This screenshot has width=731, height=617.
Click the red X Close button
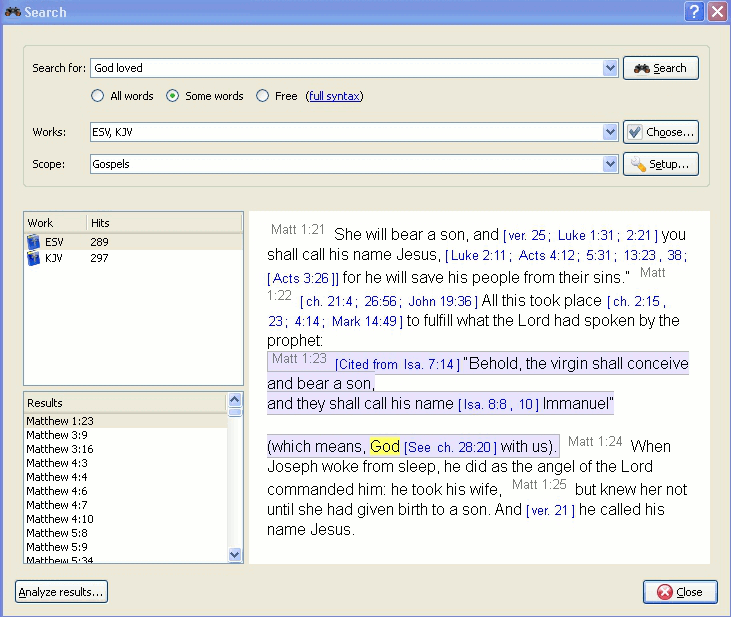(679, 592)
